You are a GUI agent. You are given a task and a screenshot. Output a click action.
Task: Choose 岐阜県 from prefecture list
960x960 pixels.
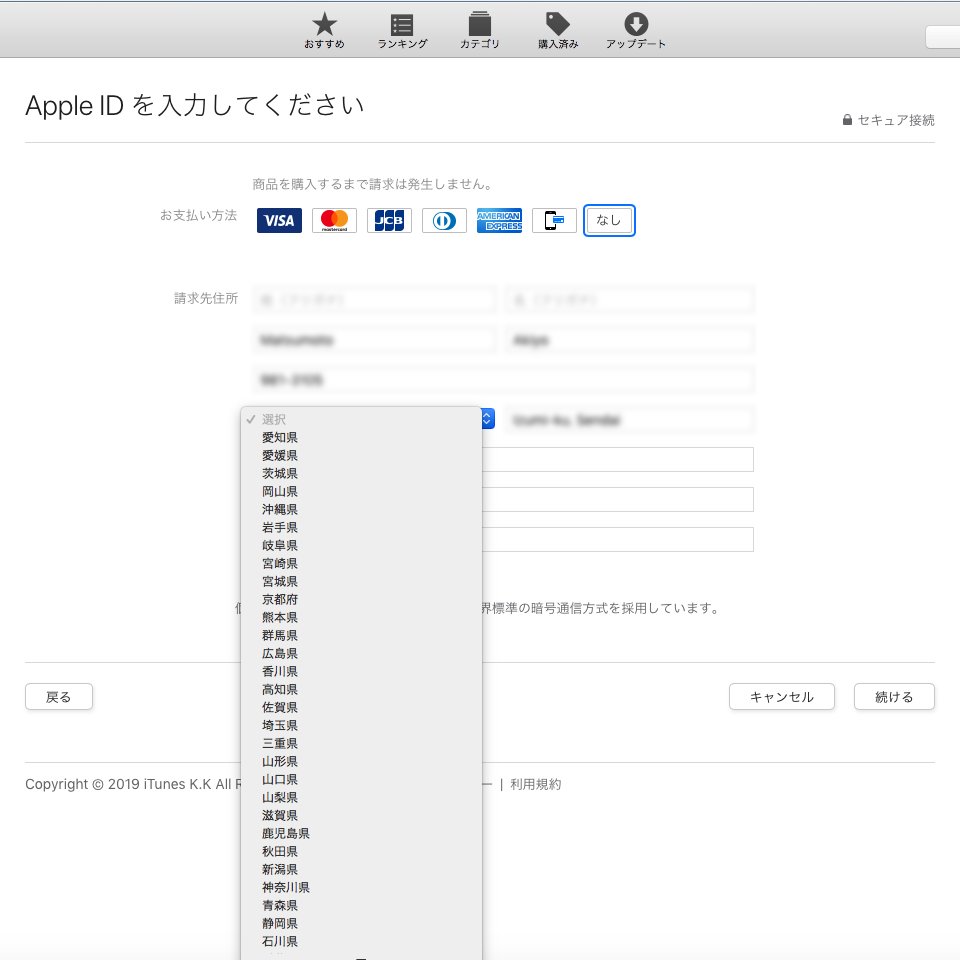pyautogui.click(x=361, y=546)
